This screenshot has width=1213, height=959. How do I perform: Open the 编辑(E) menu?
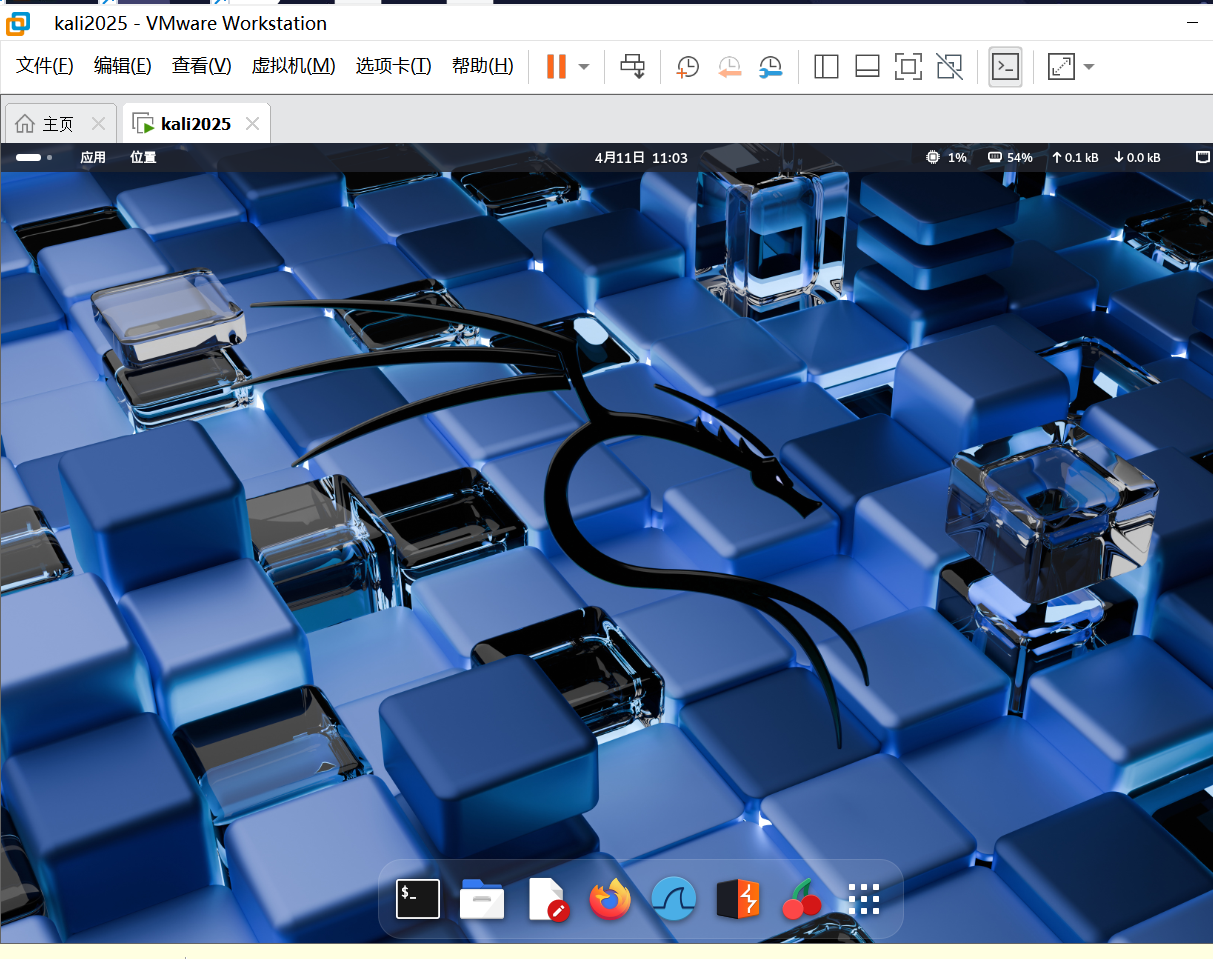[122, 66]
